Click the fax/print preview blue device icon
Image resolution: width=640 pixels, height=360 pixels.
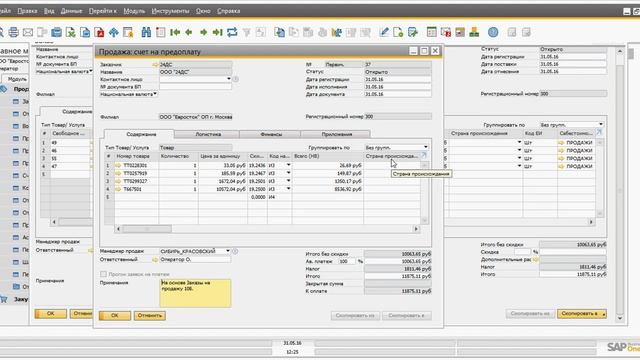coord(56,32)
